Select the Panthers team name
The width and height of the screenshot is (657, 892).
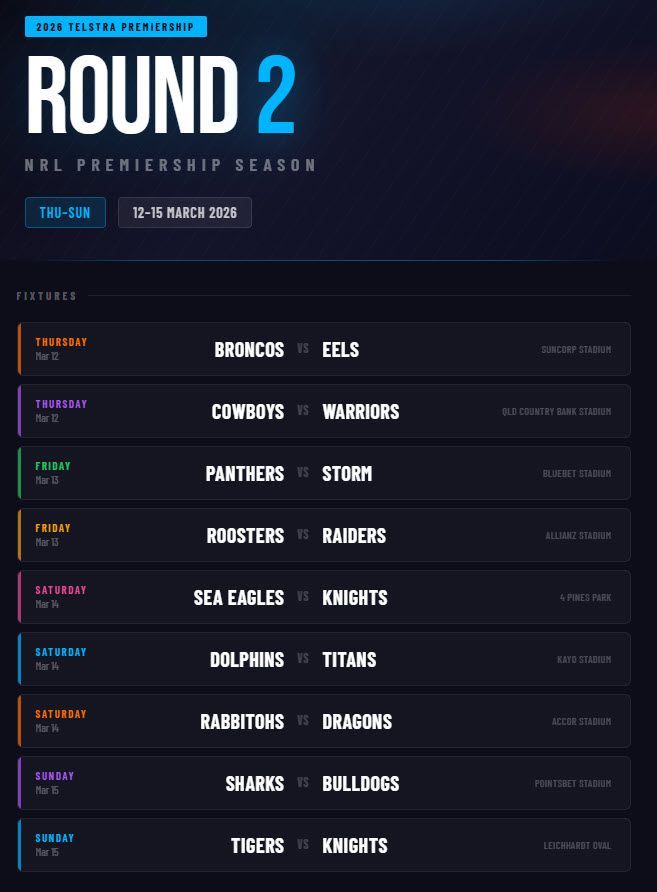pyautogui.click(x=245, y=474)
